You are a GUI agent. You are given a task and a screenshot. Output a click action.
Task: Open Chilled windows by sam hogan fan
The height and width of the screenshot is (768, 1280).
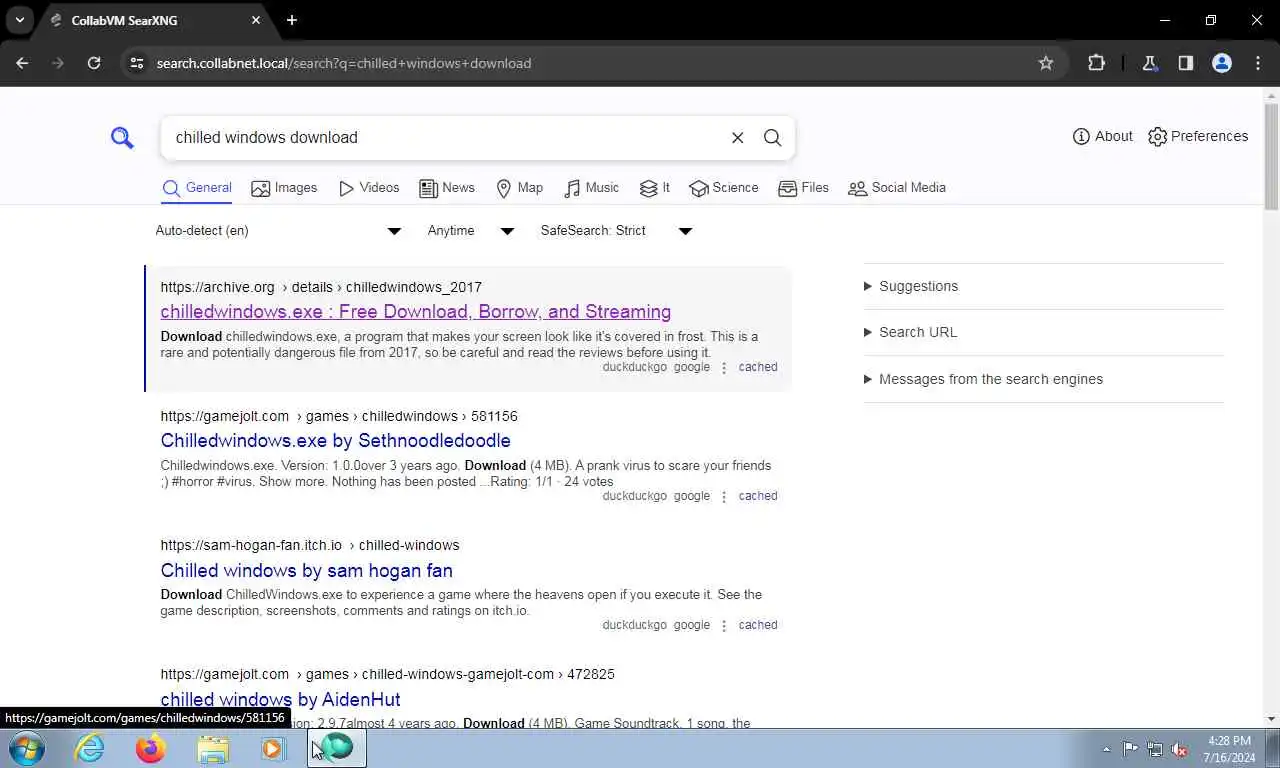click(307, 571)
